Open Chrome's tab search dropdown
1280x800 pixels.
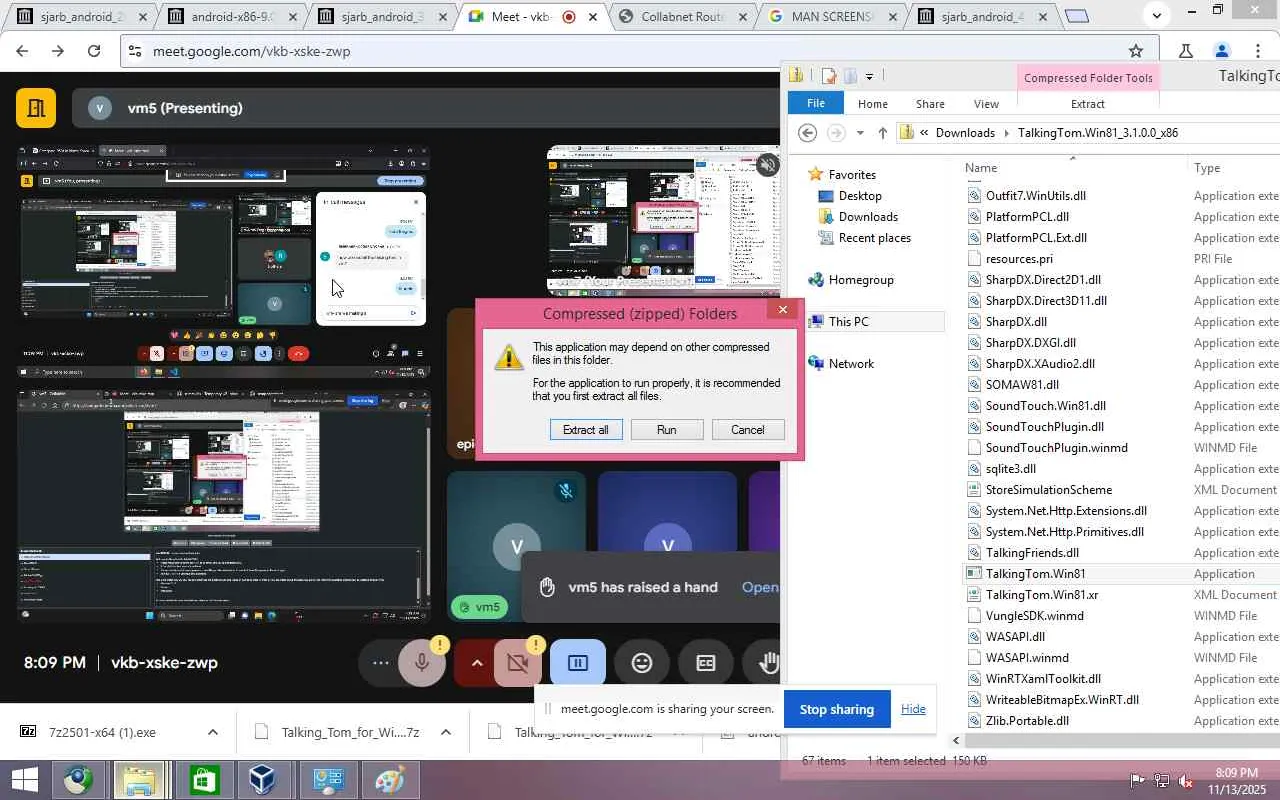coord(1156,15)
